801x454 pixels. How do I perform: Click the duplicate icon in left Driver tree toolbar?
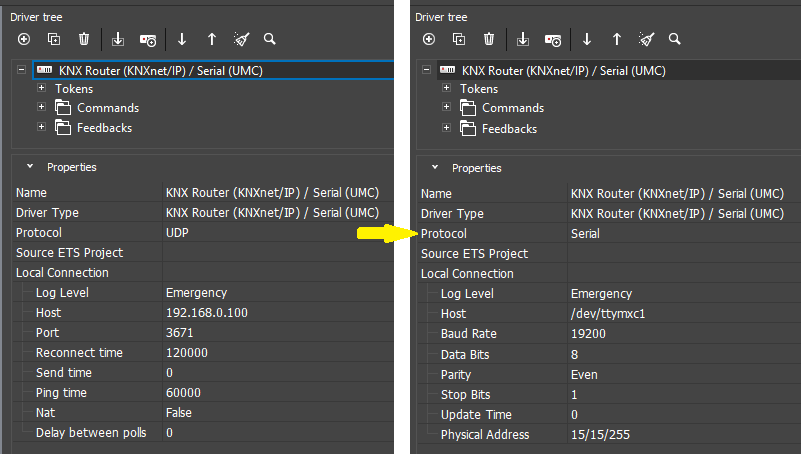[54, 39]
